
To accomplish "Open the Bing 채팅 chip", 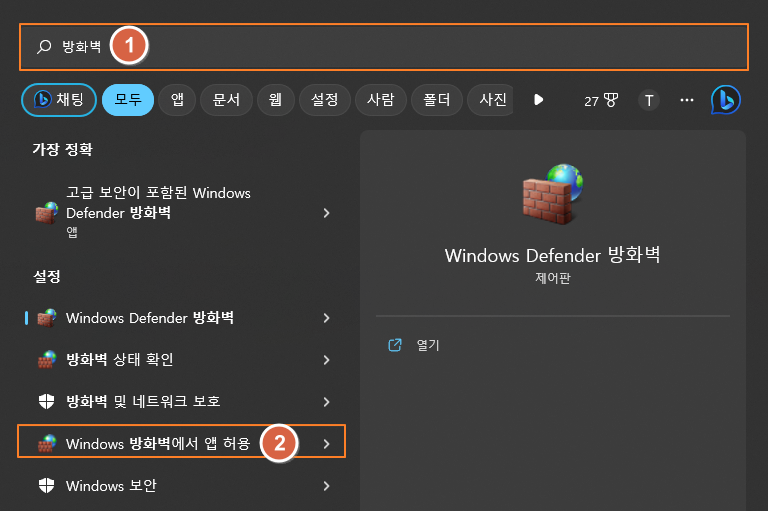I will point(59,100).
